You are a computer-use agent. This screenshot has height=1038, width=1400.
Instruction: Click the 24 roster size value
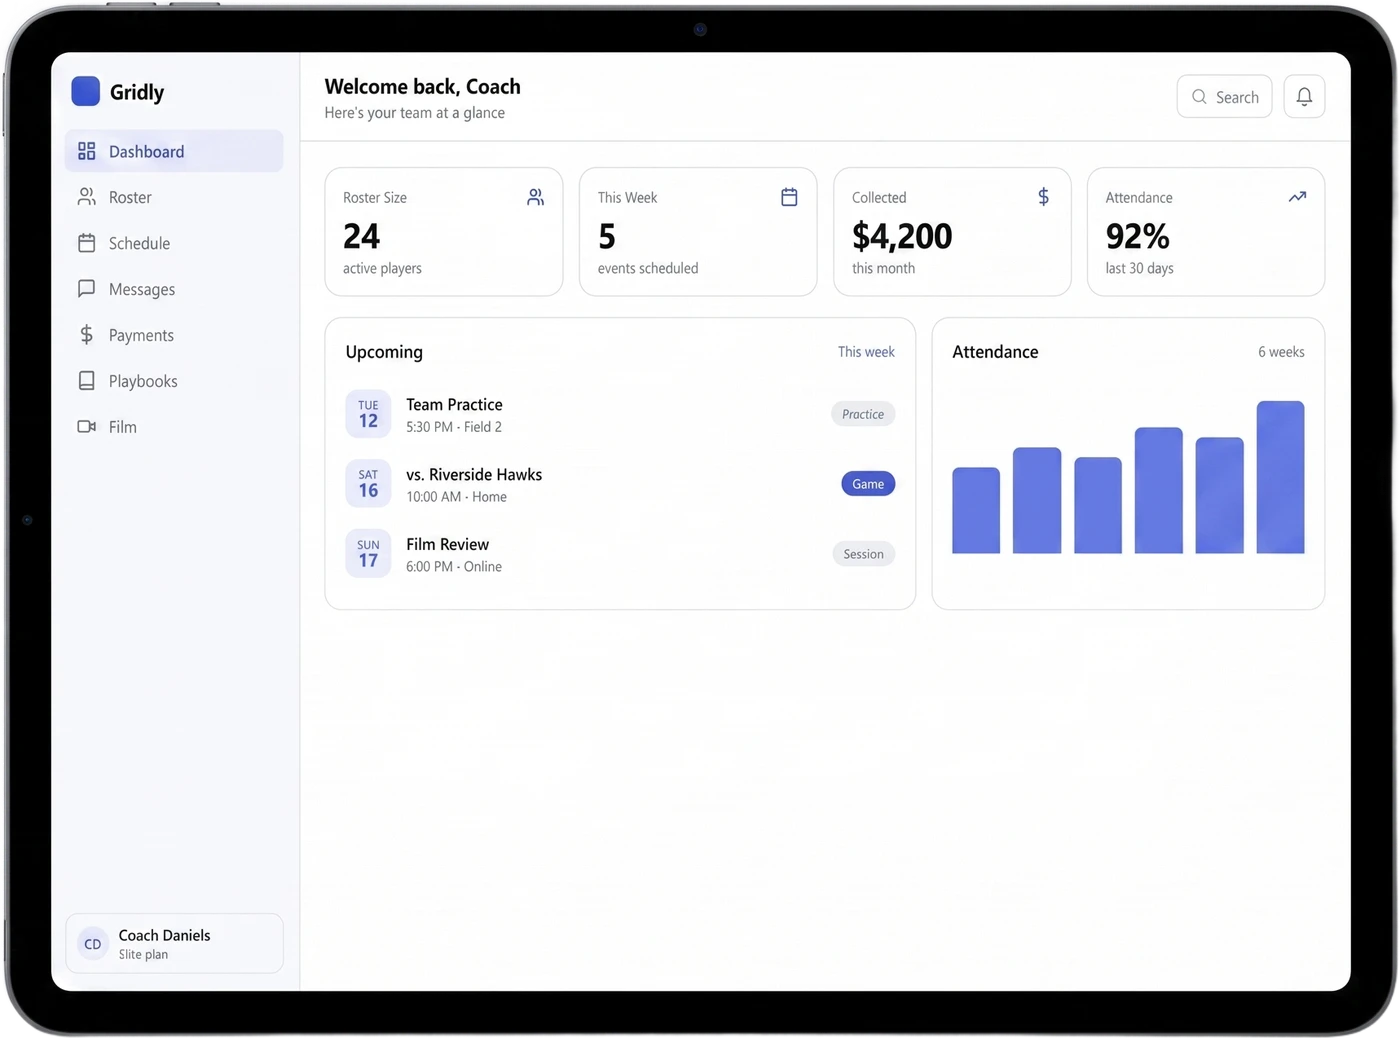[361, 236]
